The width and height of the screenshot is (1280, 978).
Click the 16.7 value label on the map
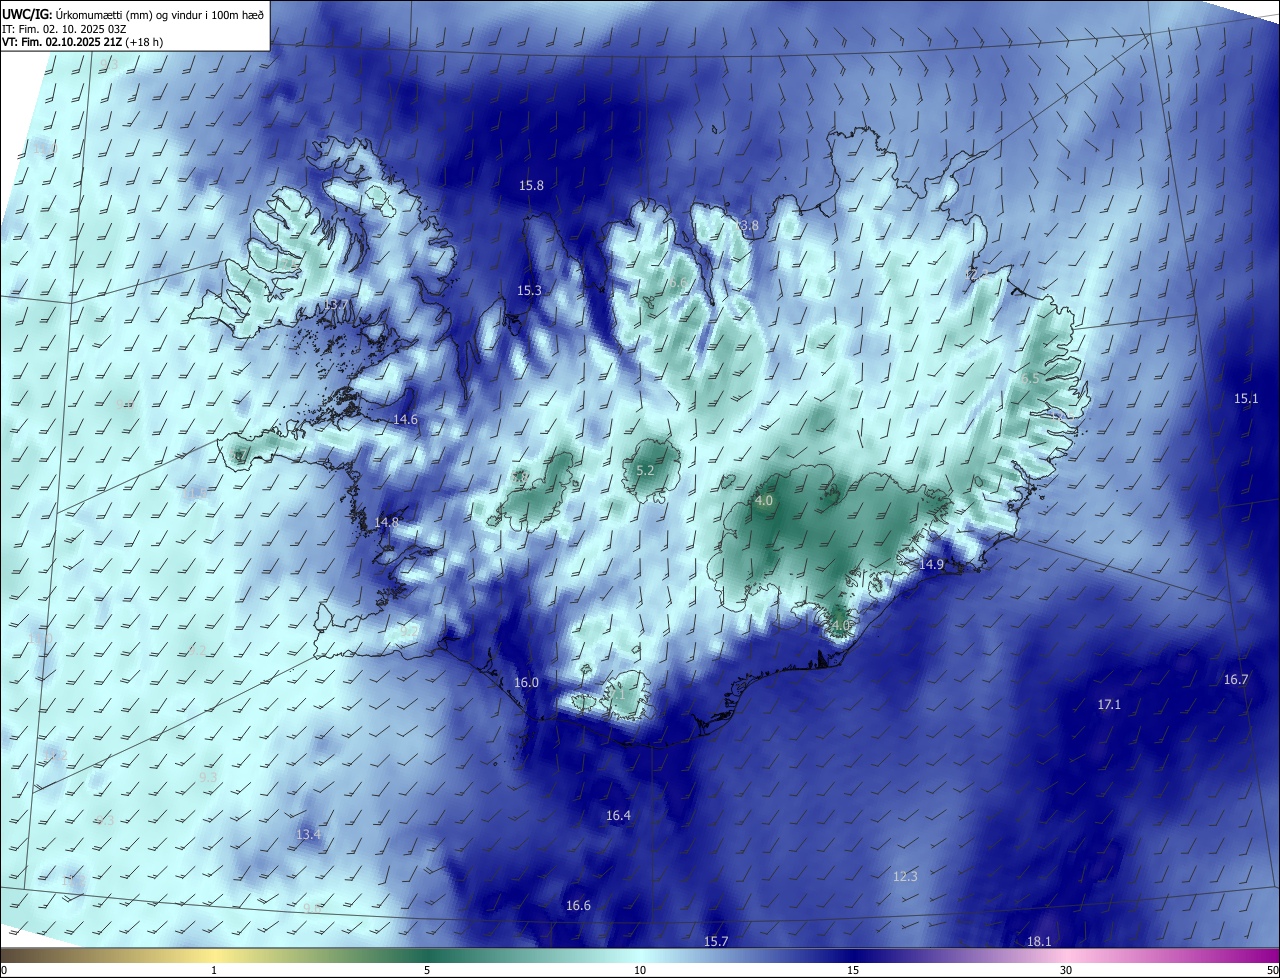[1236, 680]
